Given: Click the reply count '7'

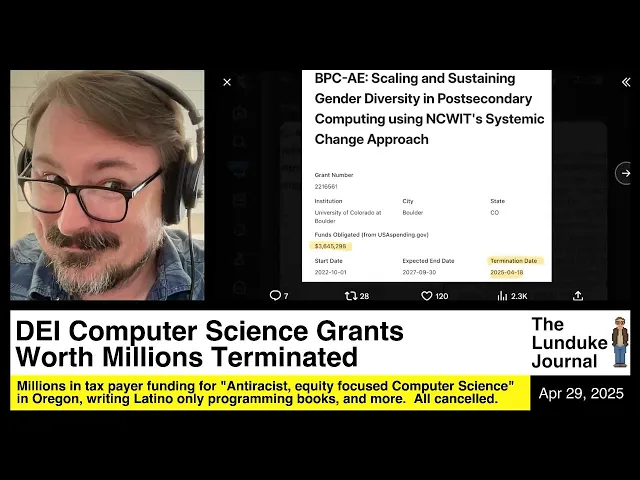Looking at the screenshot, I should click(286, 296).
